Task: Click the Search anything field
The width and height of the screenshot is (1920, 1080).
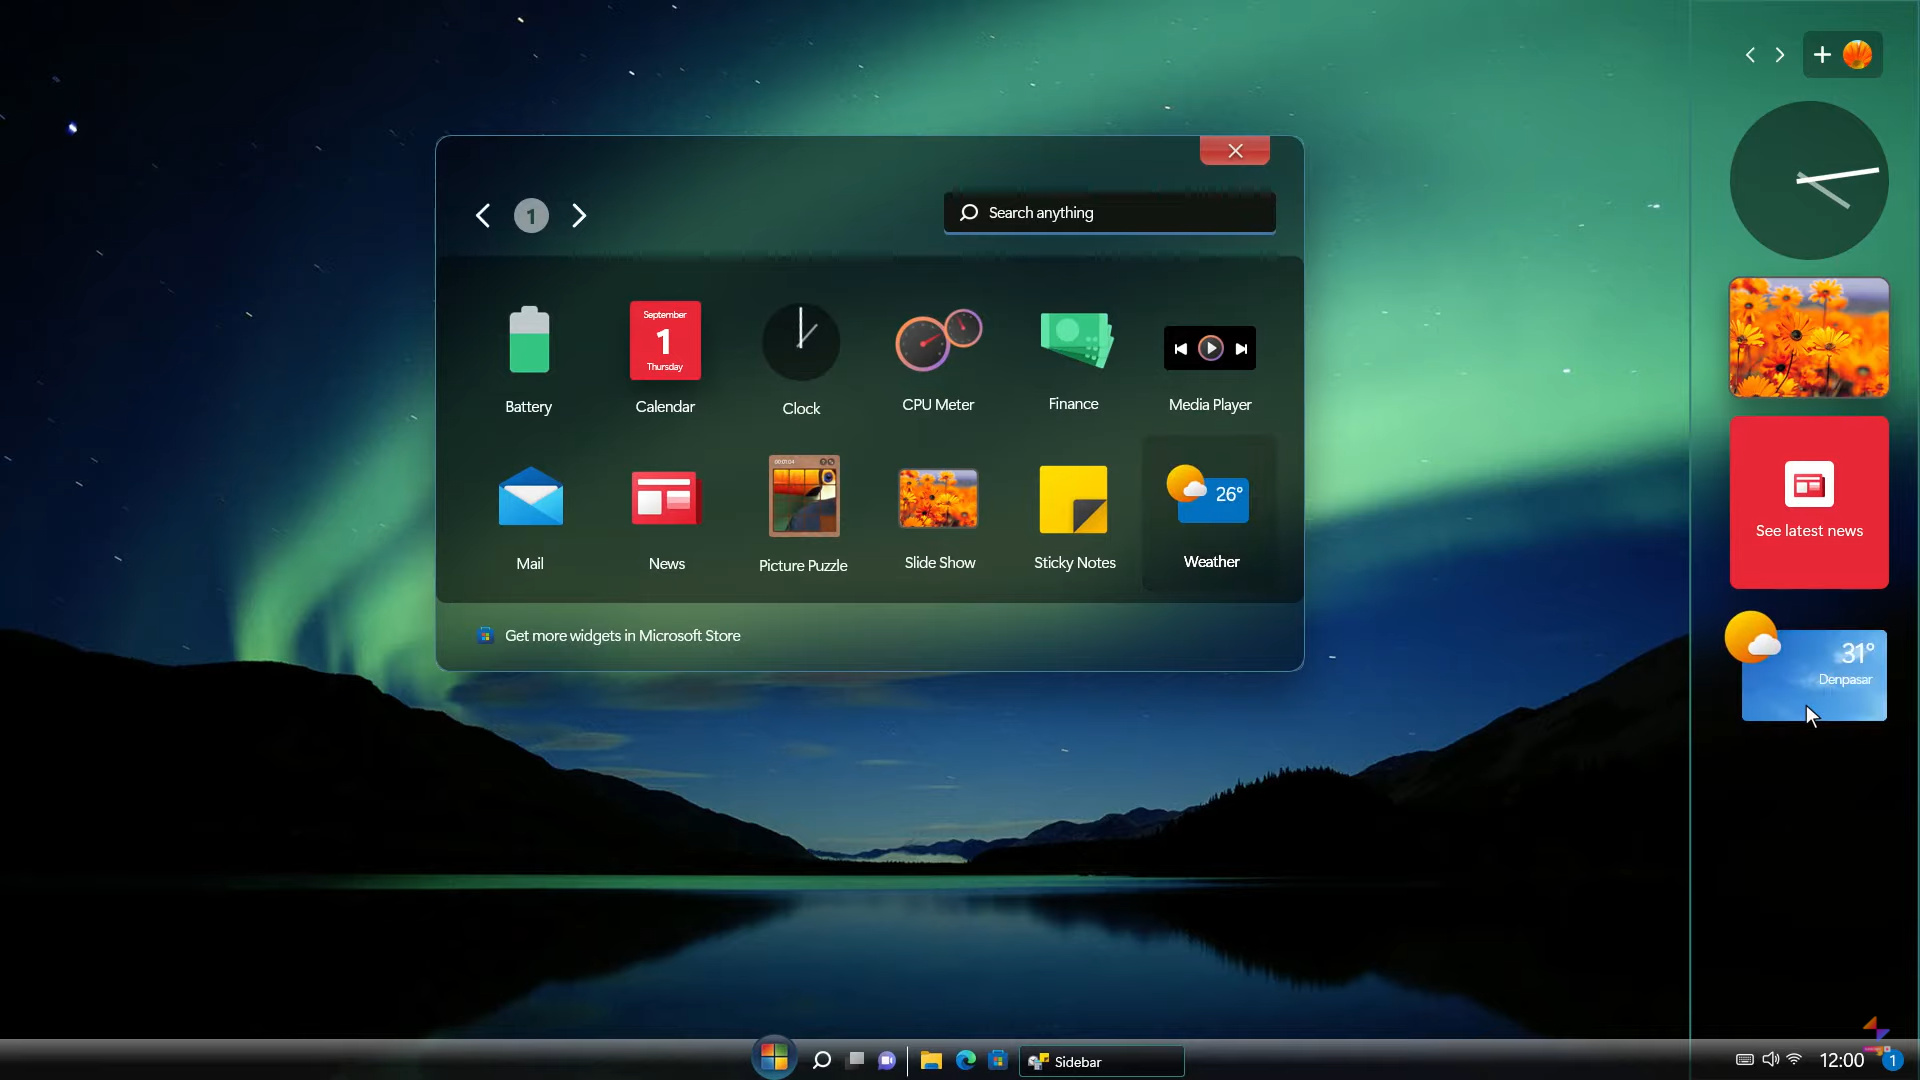Action: [1110, 213]
